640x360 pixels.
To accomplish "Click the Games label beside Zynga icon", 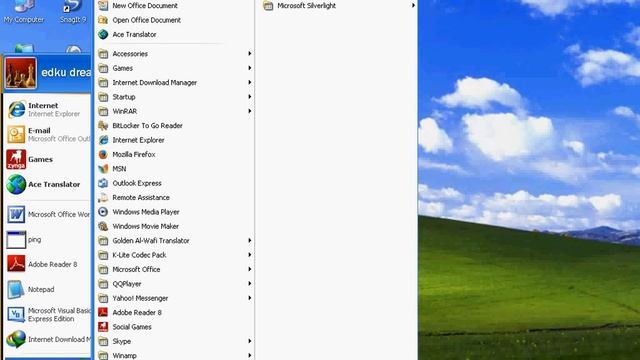I will pos(40,160).
